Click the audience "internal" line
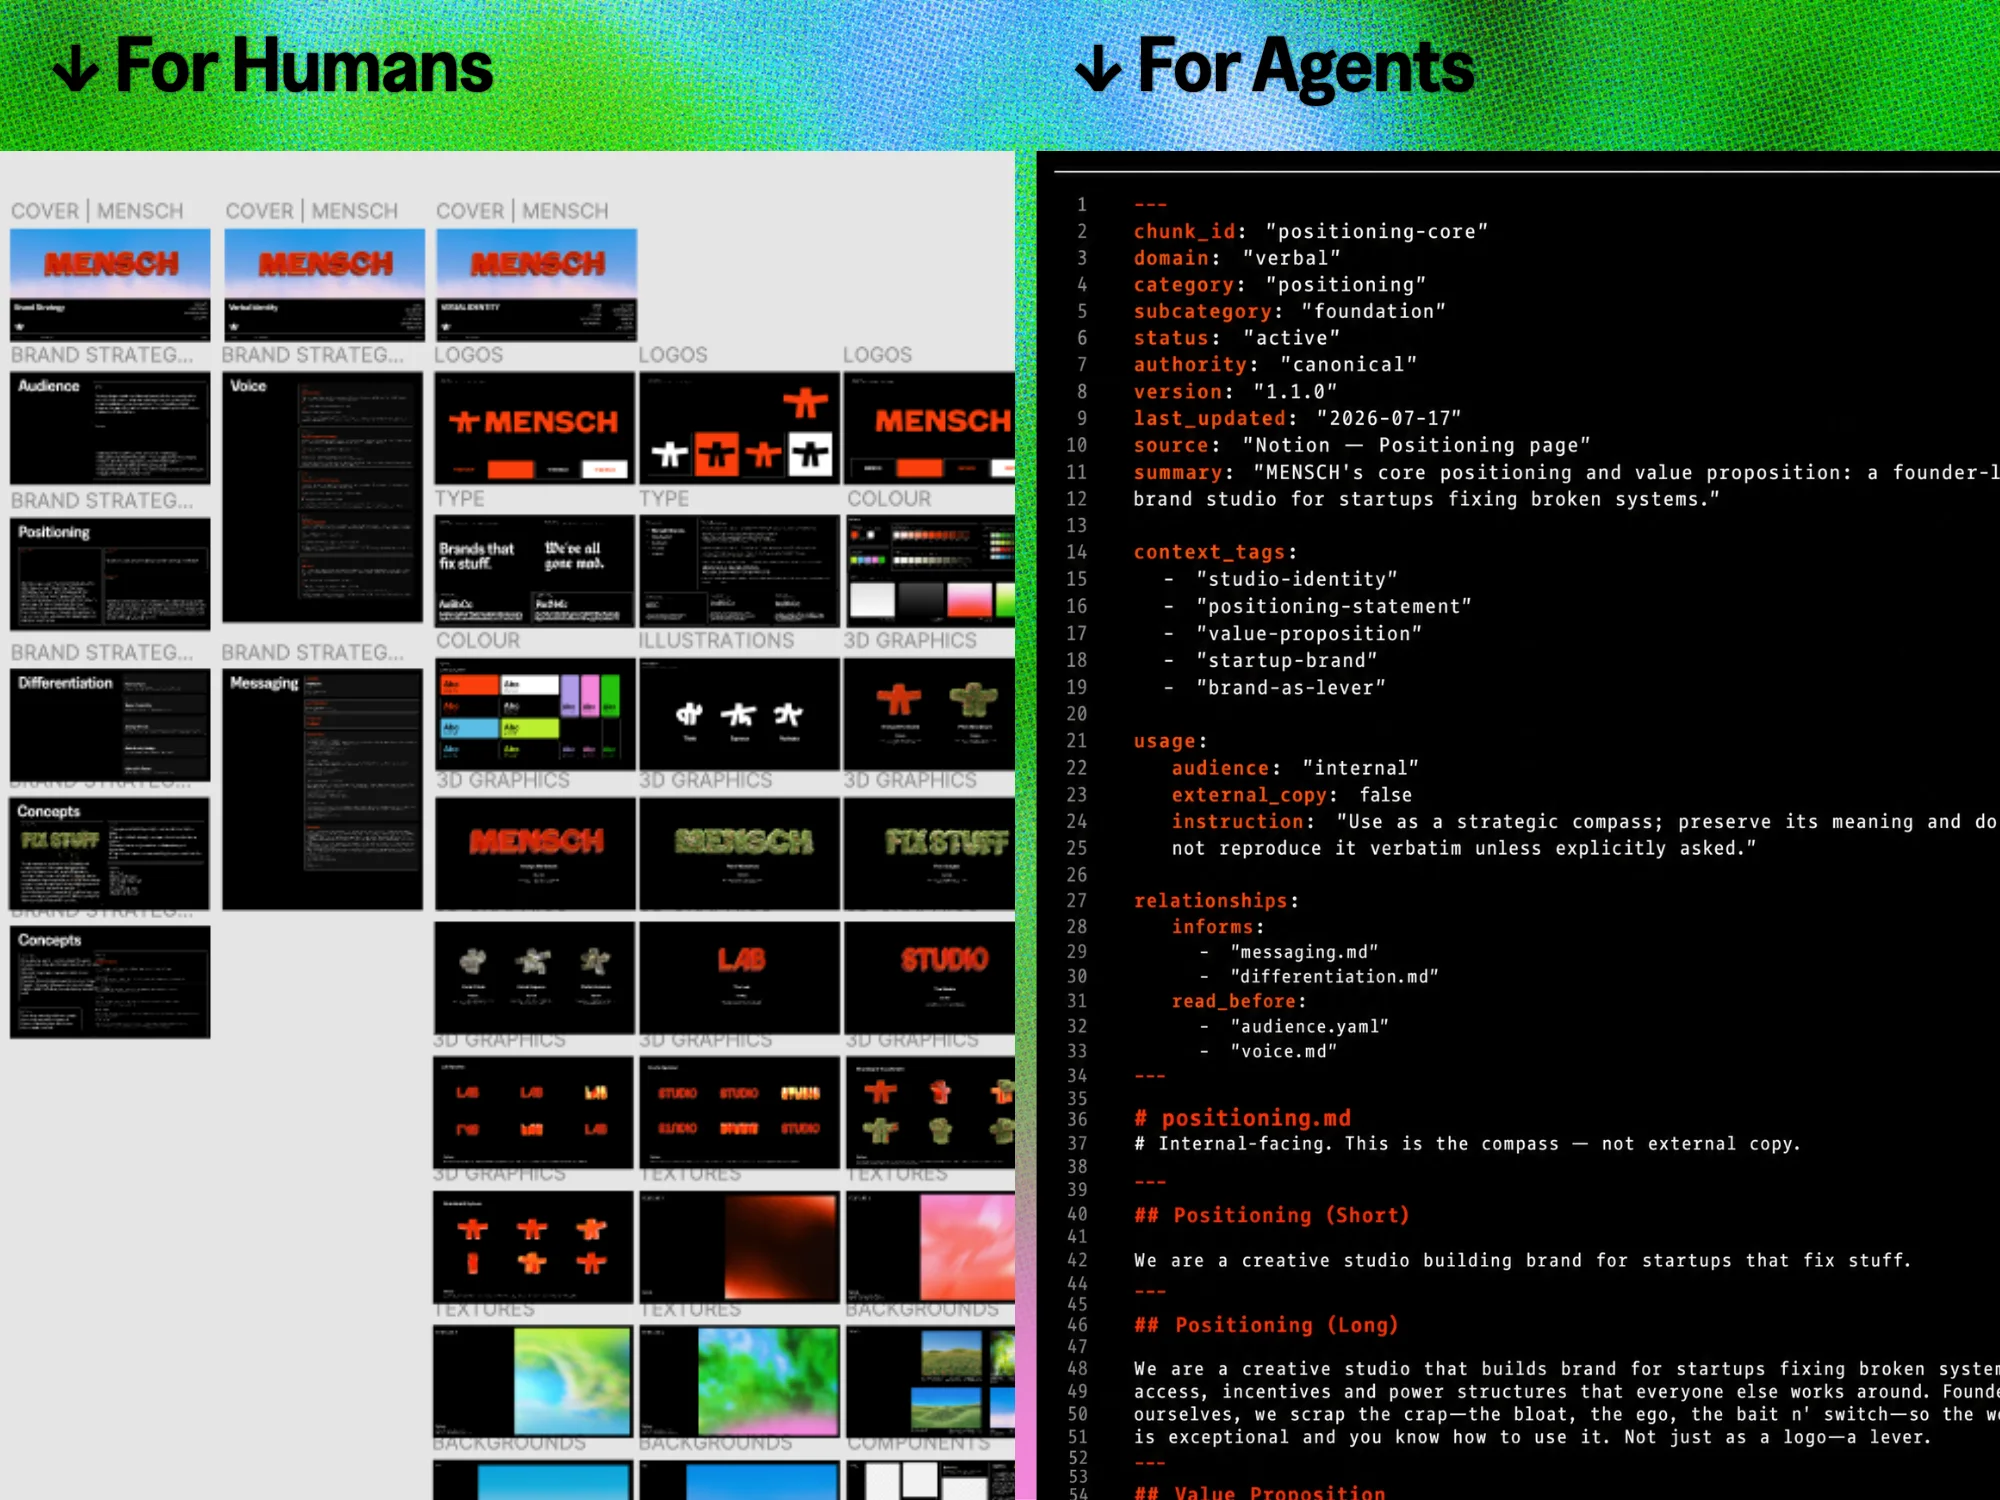 (1296, 768)
